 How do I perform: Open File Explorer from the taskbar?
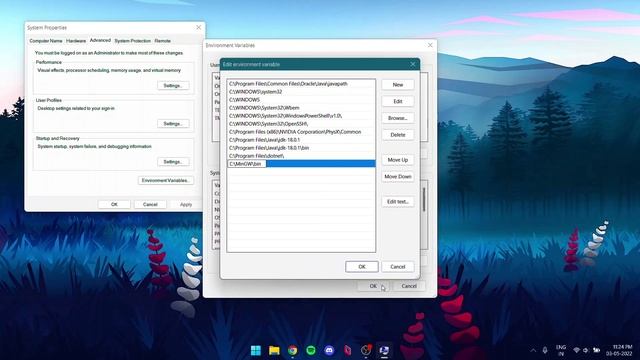tap(274, 350)
